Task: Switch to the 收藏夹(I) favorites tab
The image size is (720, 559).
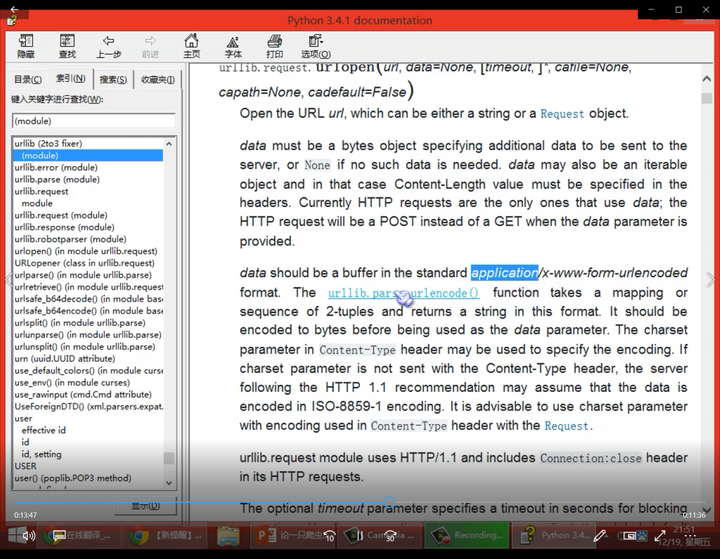Action: [158, 79]
